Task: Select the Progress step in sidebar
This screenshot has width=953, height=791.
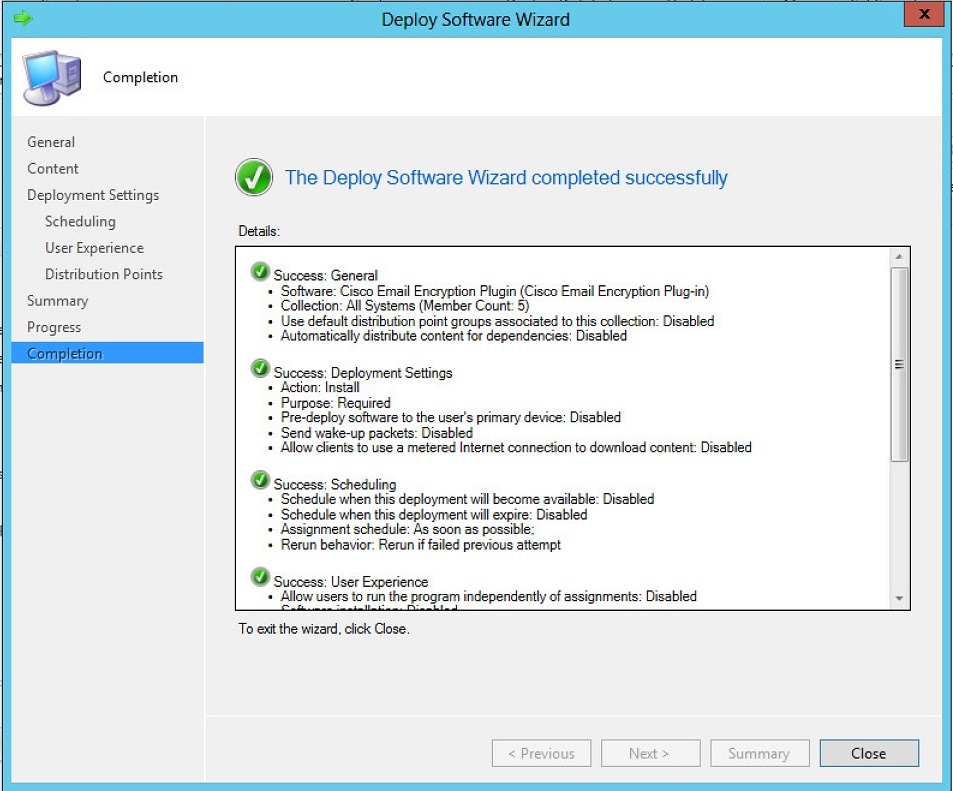Action: point(54,327)
